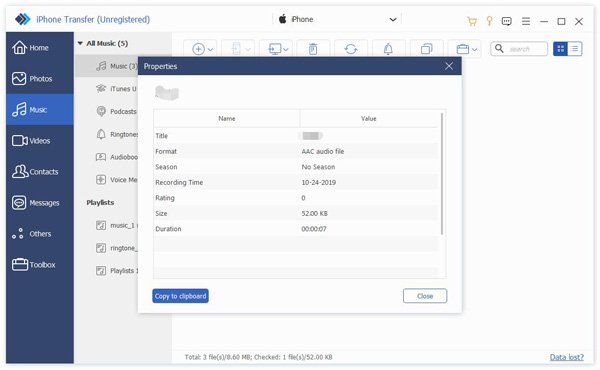Image resolution: width=600 pixels, height=370 pixels.
Task: Open the feedback chat icon
Action: [507, 21]
